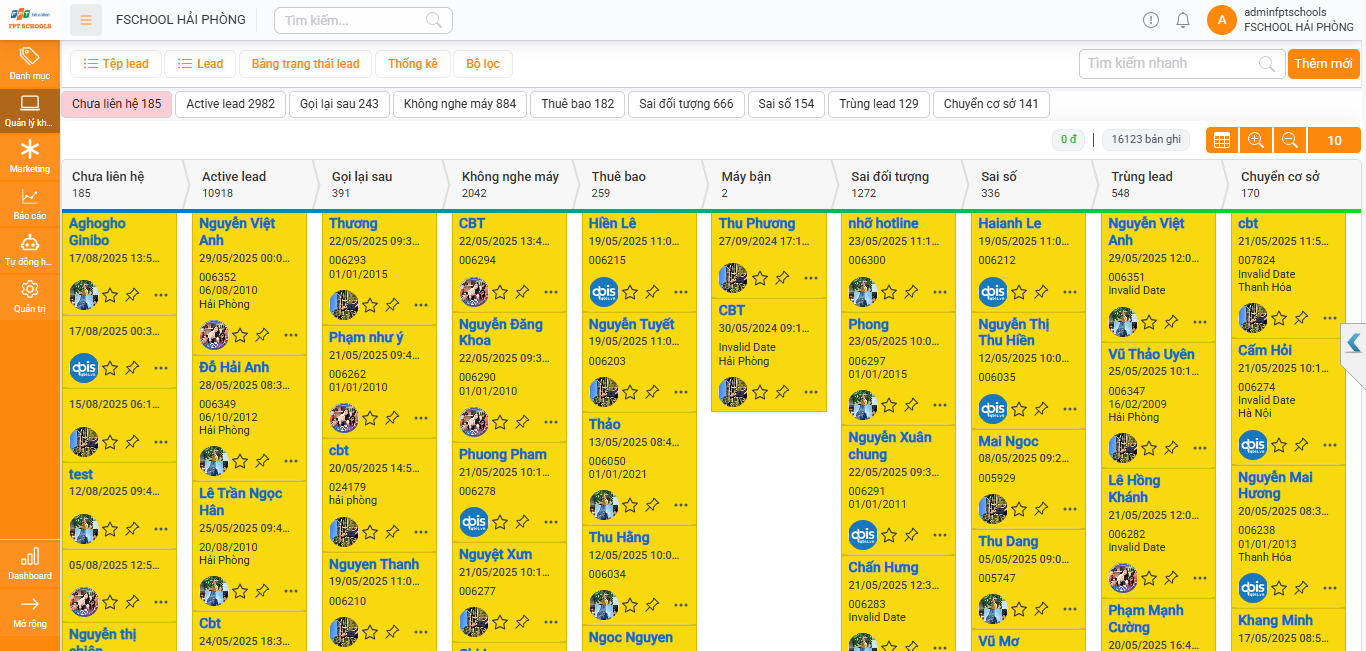
Task: Select the Sai đối tượng 666 tab
Action: click(x=686, y=104)
